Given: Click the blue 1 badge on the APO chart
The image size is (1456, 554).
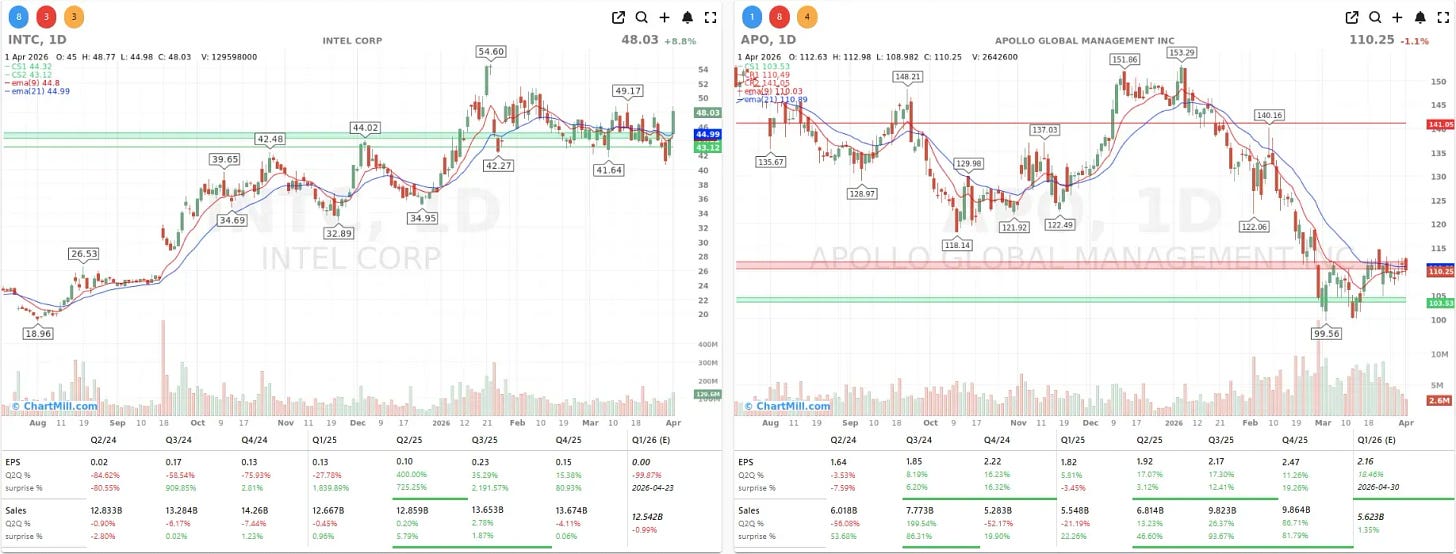Looking at the screenshot, I should click(753, 17).
